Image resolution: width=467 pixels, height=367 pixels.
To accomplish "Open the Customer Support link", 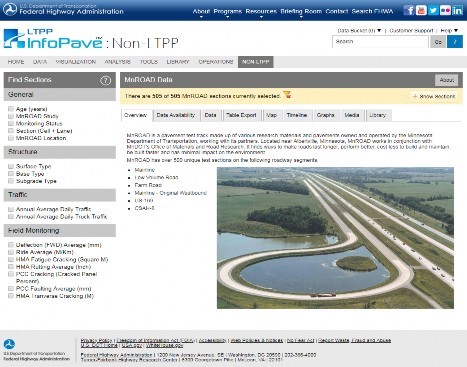I will pyautogui.click(x=411, y=31).
